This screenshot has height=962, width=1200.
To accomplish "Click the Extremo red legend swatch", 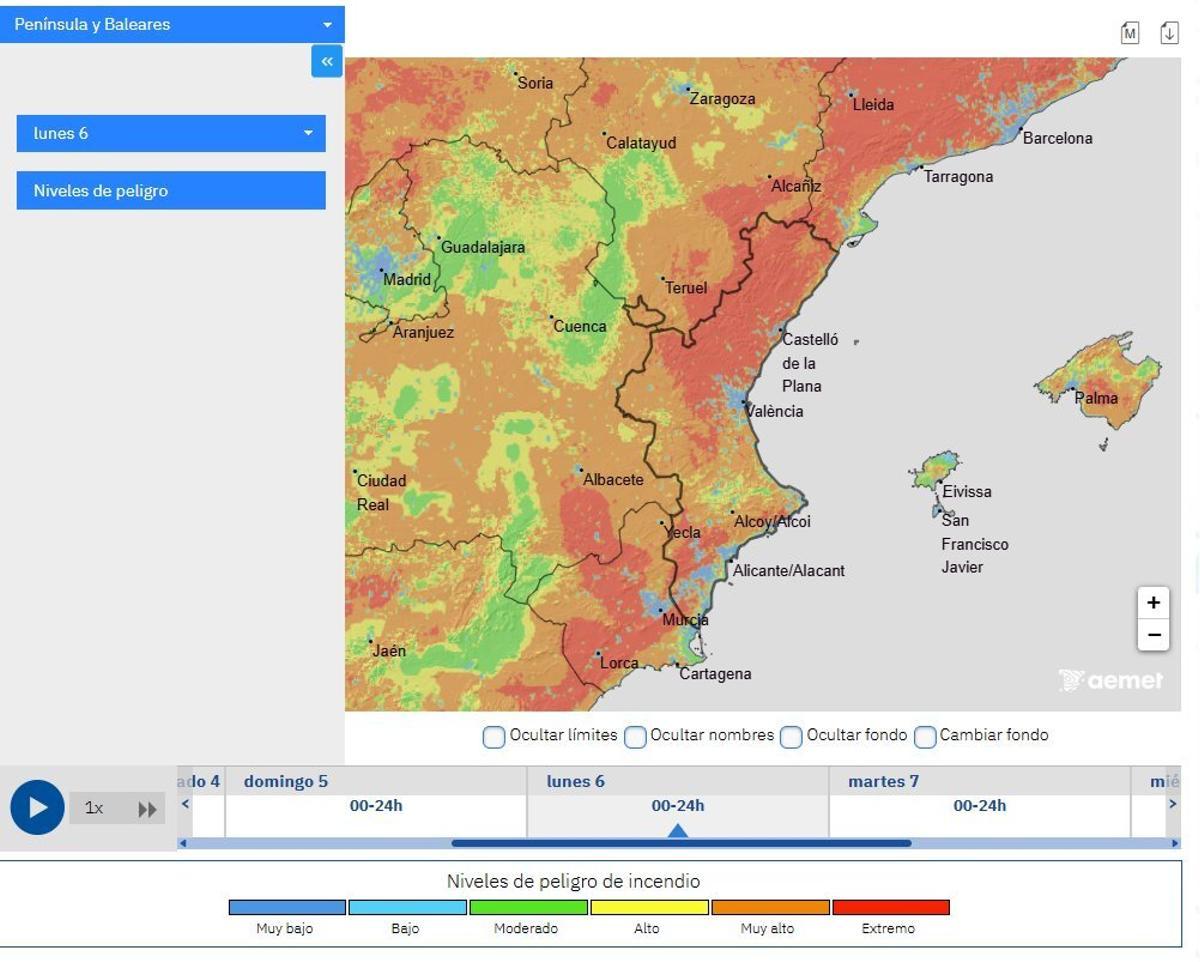I will pos(891,907).
